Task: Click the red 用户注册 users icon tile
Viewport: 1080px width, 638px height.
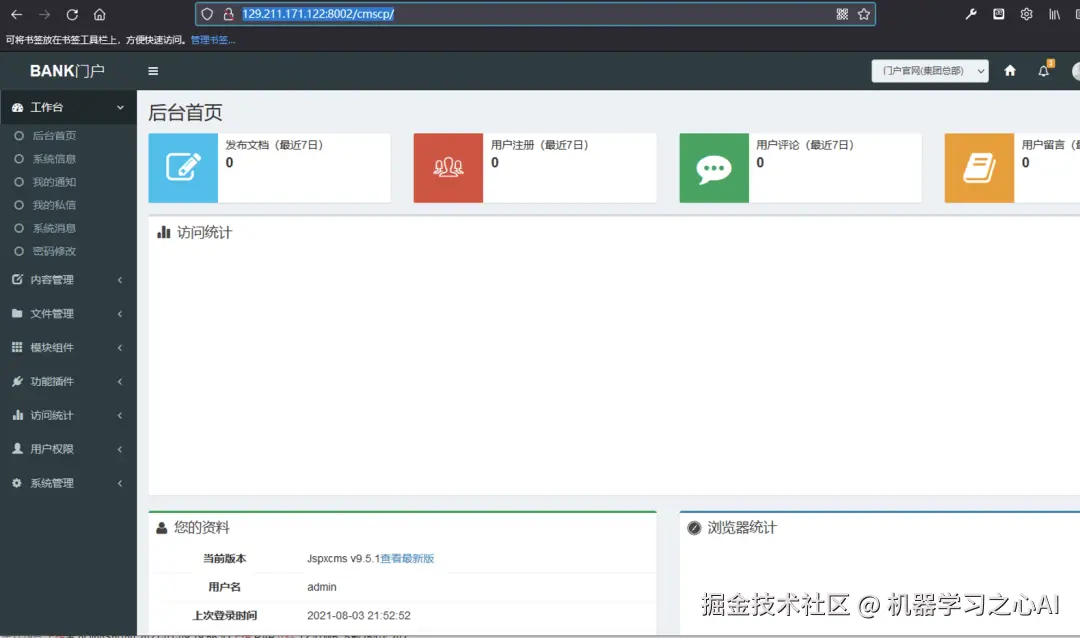Action: [x=448, y=167]
